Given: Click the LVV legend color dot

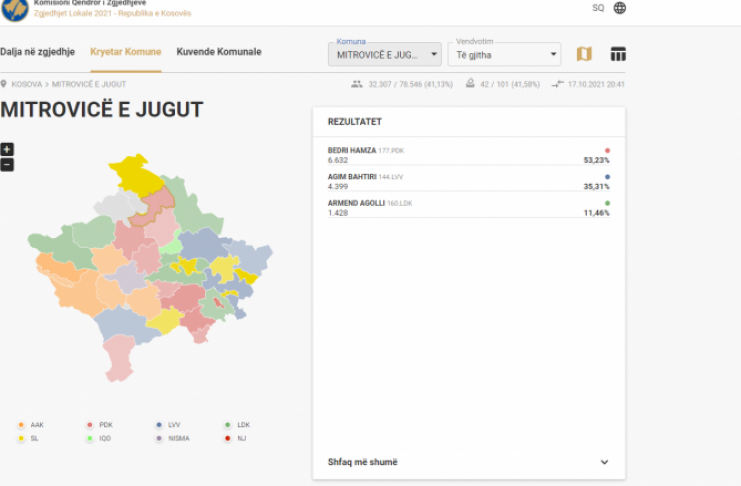Looking at the screenshot, I should (x=159, y=425).
